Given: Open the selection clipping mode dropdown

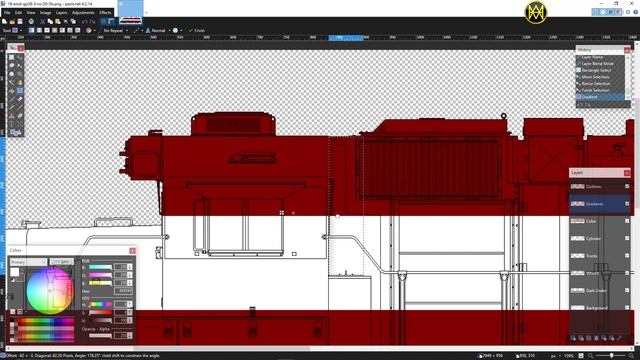Looking at the screenshot, I should (x=178, y=30).
